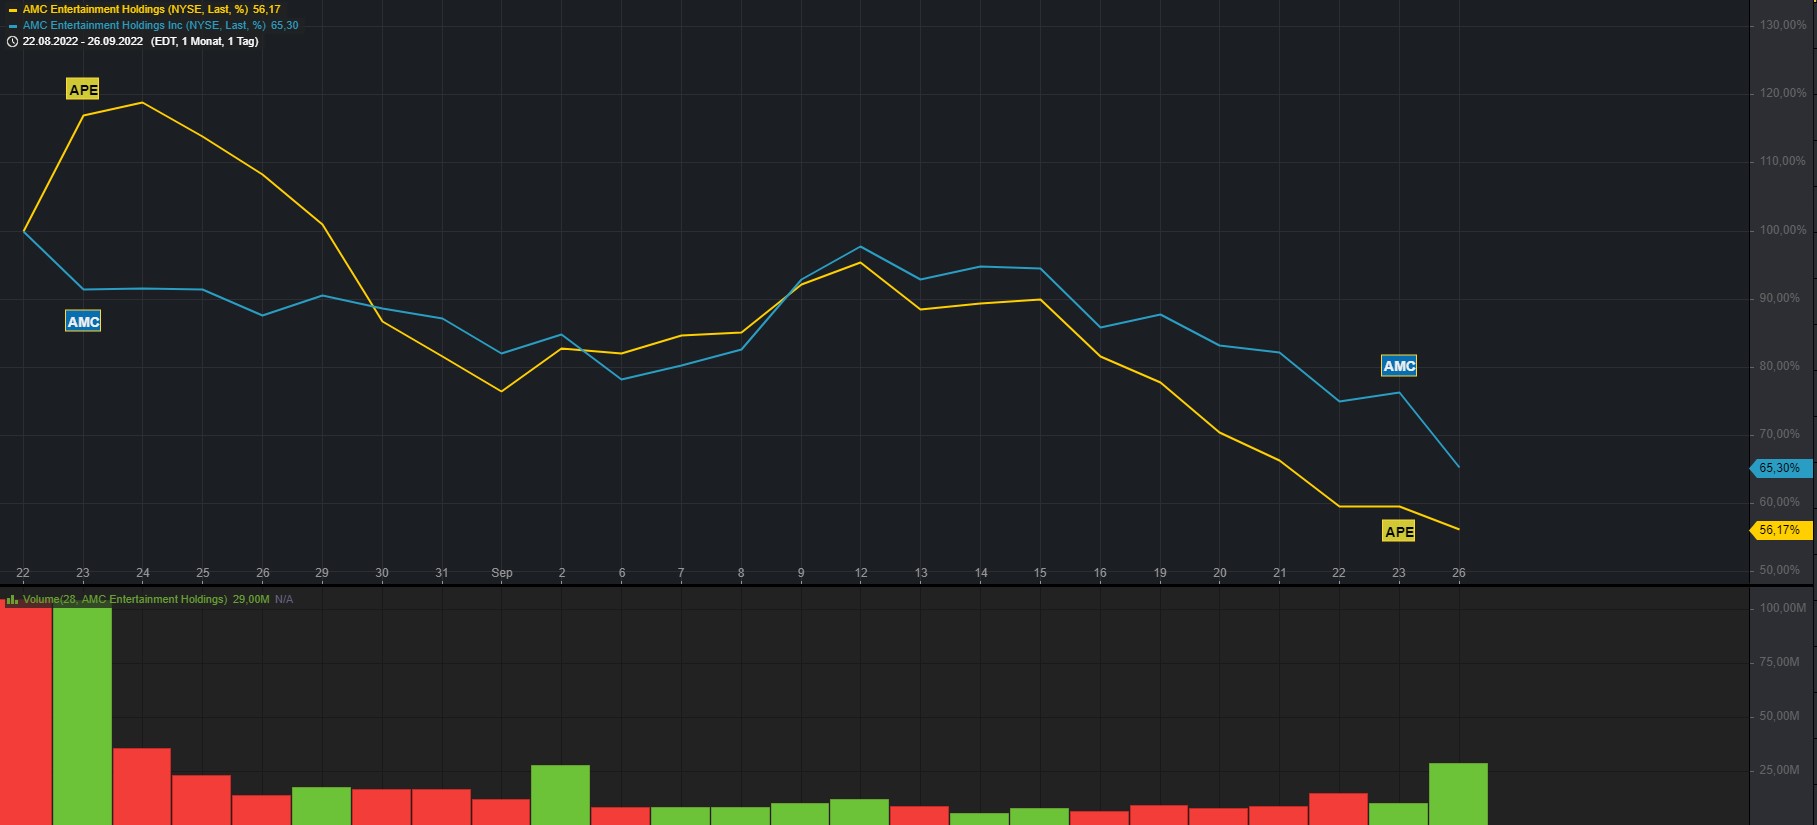Click the 29,00M volume value
Screen dimensions: 1817x825
(x=251, y=600)
